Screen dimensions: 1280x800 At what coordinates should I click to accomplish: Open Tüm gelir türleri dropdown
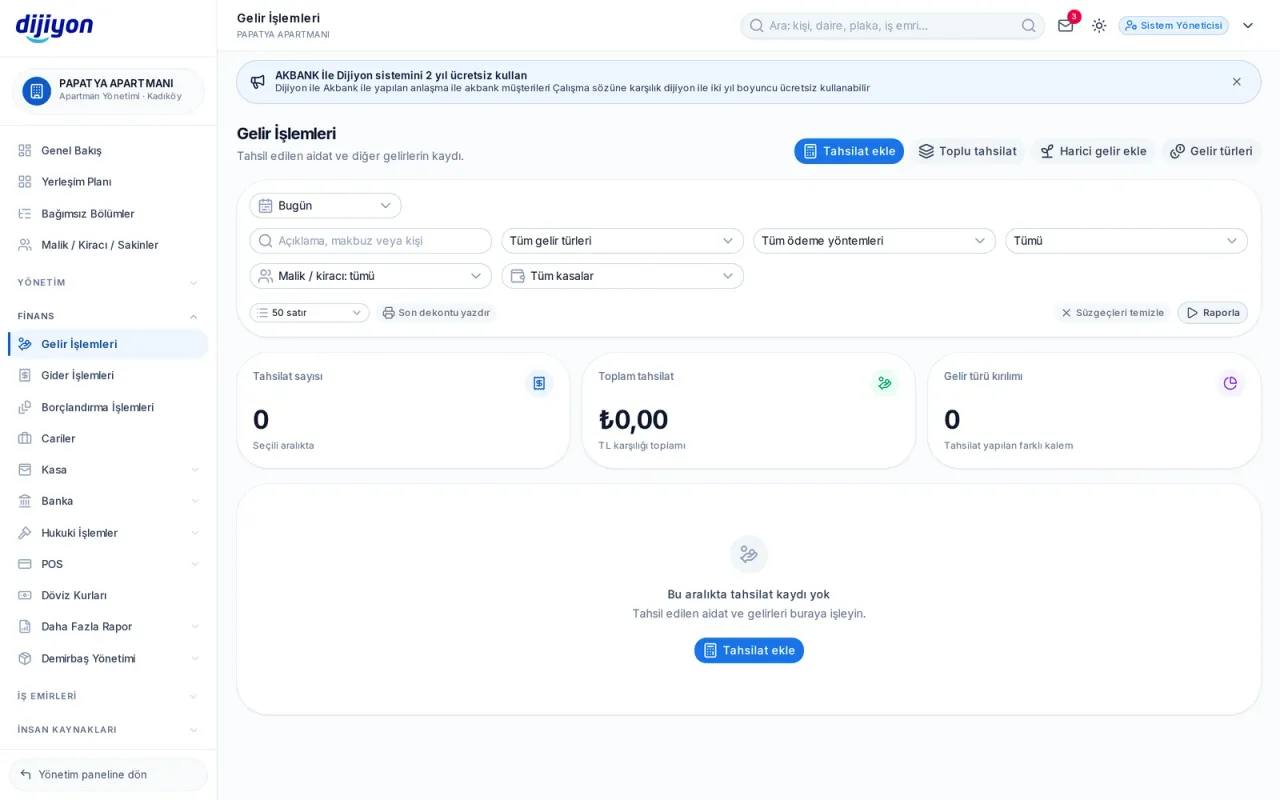(x=622, y=241)
